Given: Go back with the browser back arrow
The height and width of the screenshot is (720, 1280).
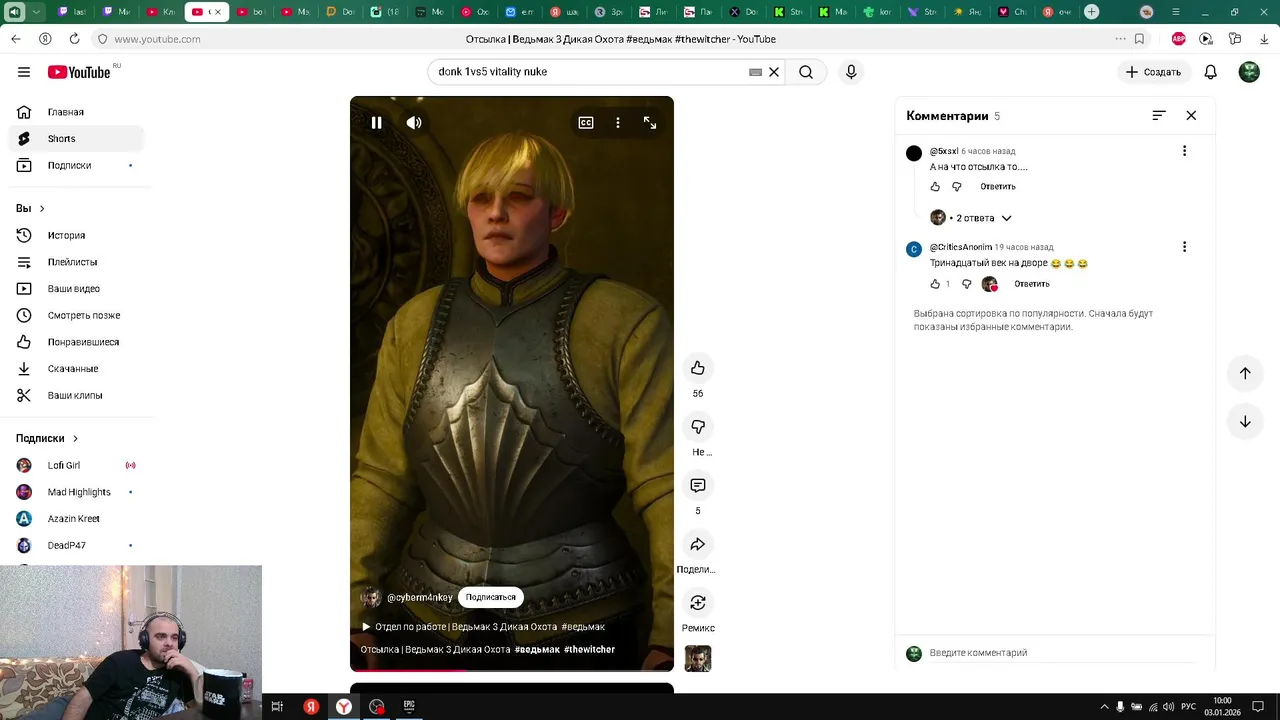Looking at the screenshot, I should 16,39.
